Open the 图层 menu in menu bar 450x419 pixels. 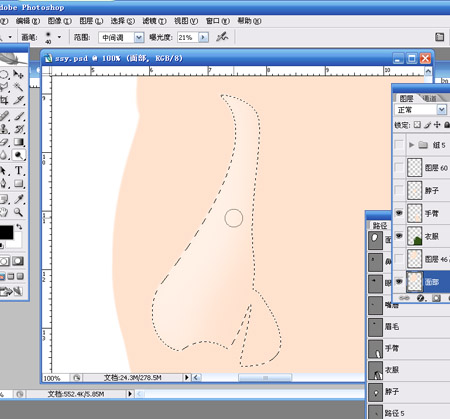(91, 21)
